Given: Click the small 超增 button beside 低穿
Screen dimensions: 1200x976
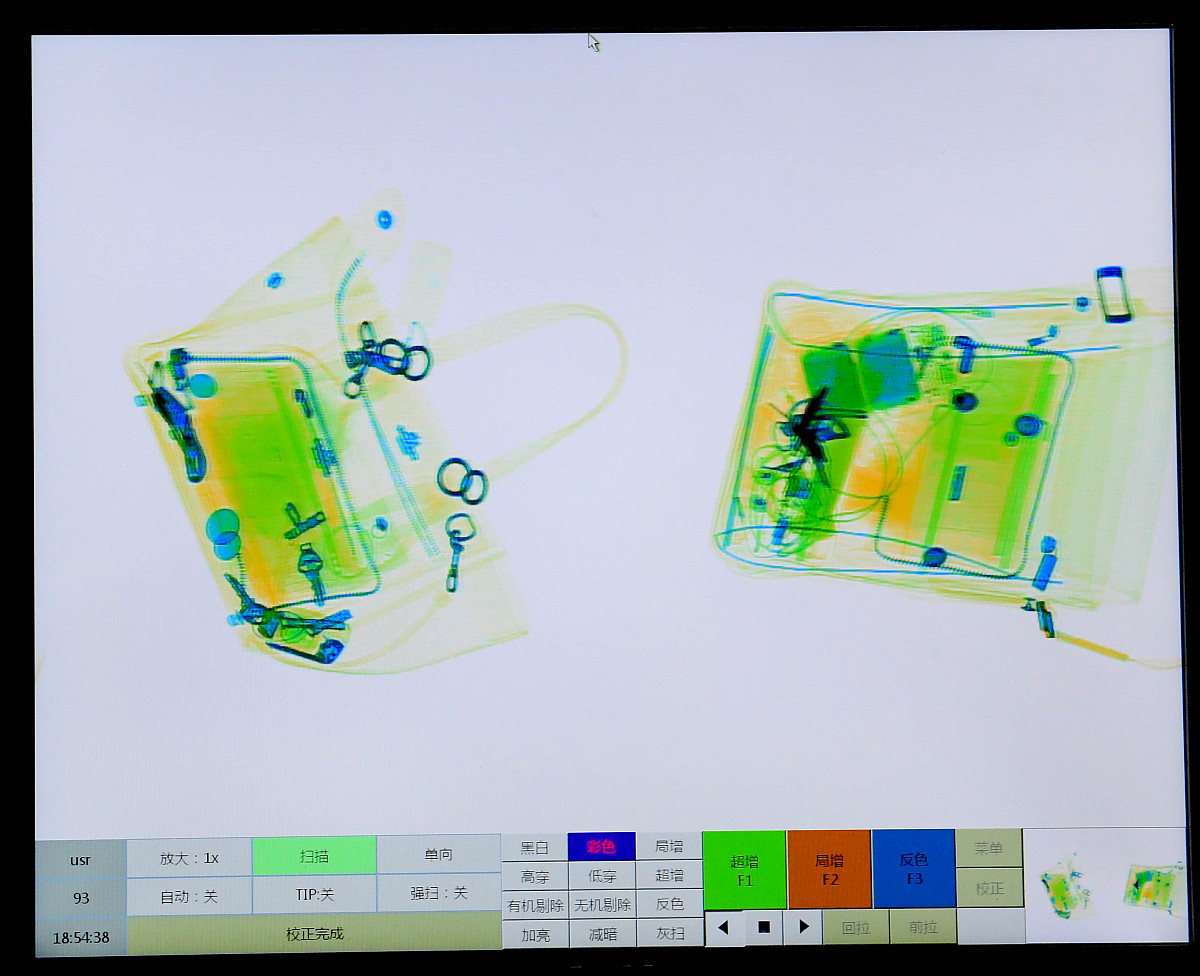Looking at the screenshot, I should (x=669, y=875).
